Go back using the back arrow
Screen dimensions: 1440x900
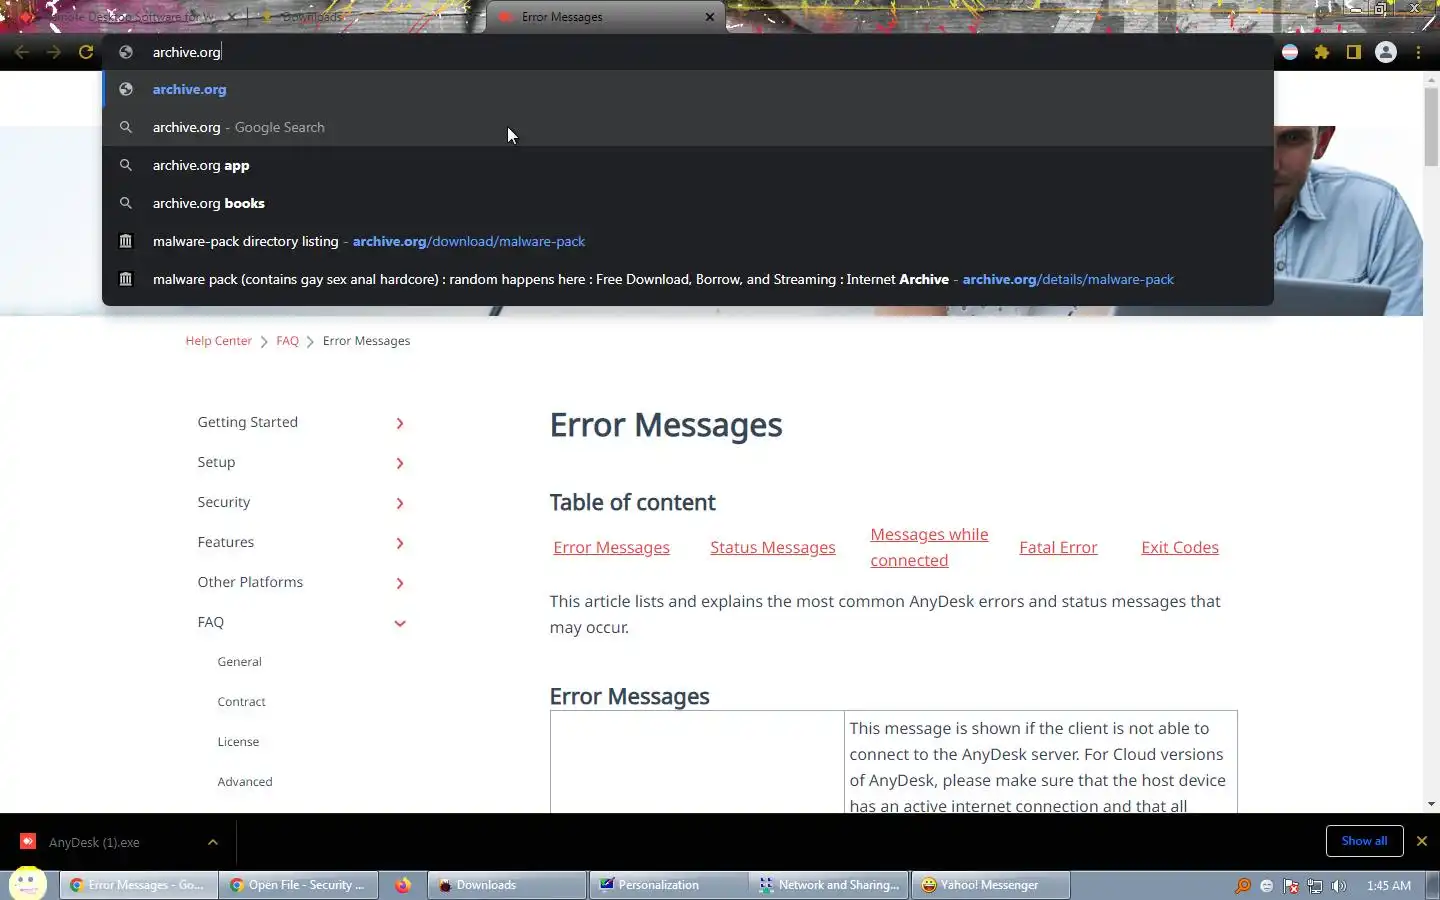pos(22,52)
